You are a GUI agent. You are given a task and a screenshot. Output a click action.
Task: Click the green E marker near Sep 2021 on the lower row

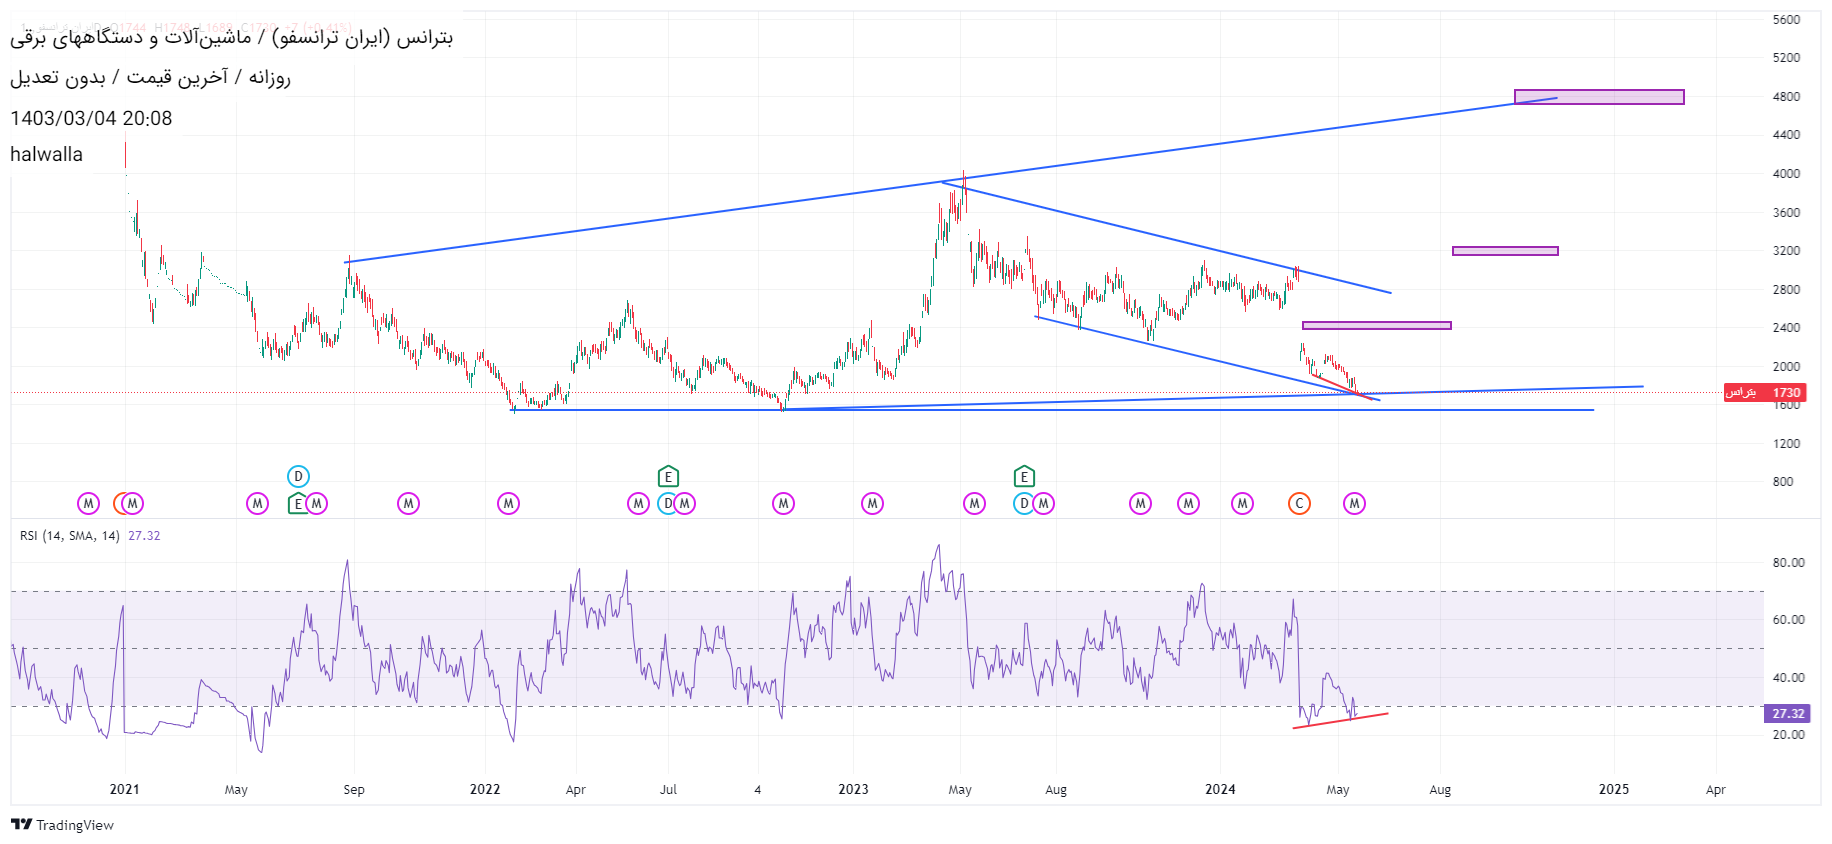tap(297, 504)
